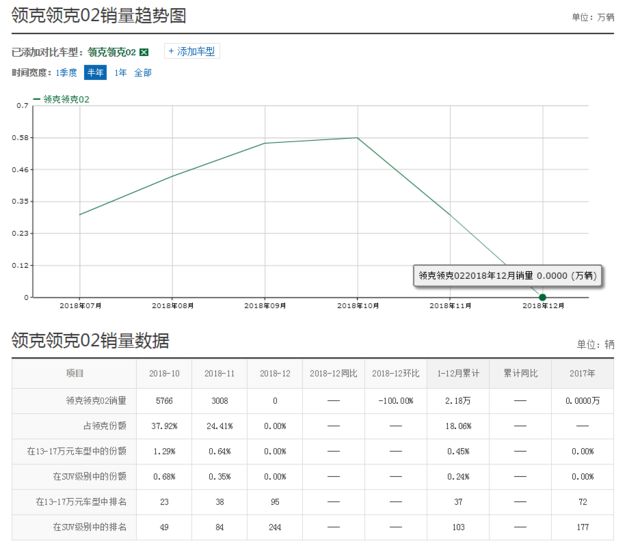Click the 1-12月累计 column header
The image size is (640, 552).
tap(458, 373)
